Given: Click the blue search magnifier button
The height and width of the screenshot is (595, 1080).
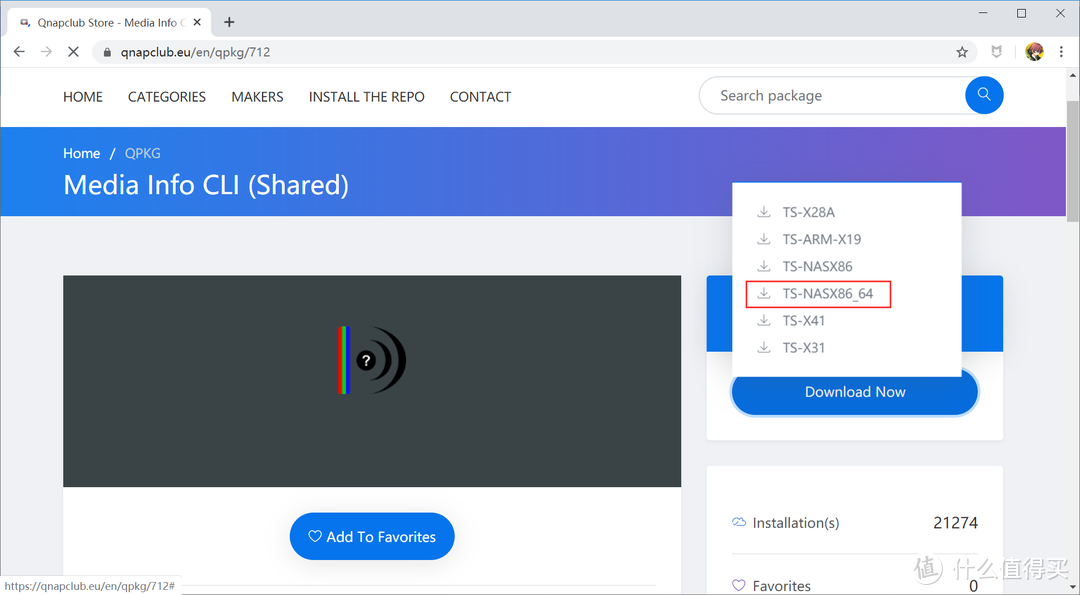Looking at the screenshot, I should pyautogui.click(x=984, y=95).
